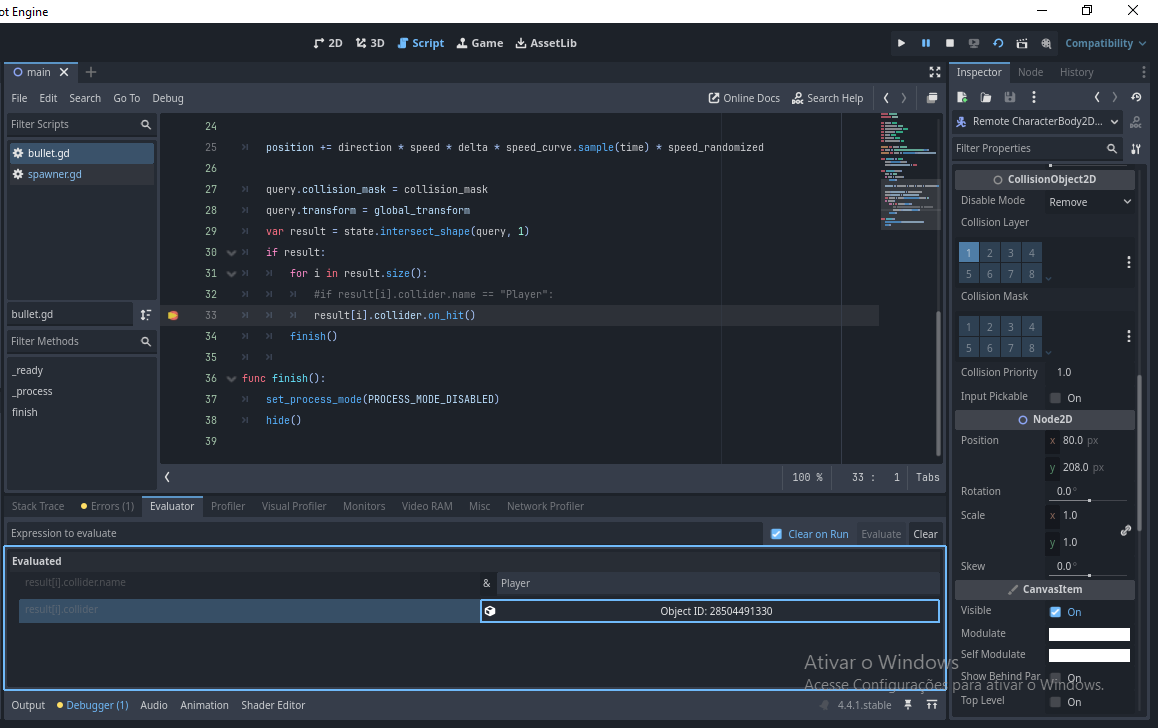Switch to the Profiler tab
The width and height of the screenshot is (1158, 728).
[x=227, y=506]
